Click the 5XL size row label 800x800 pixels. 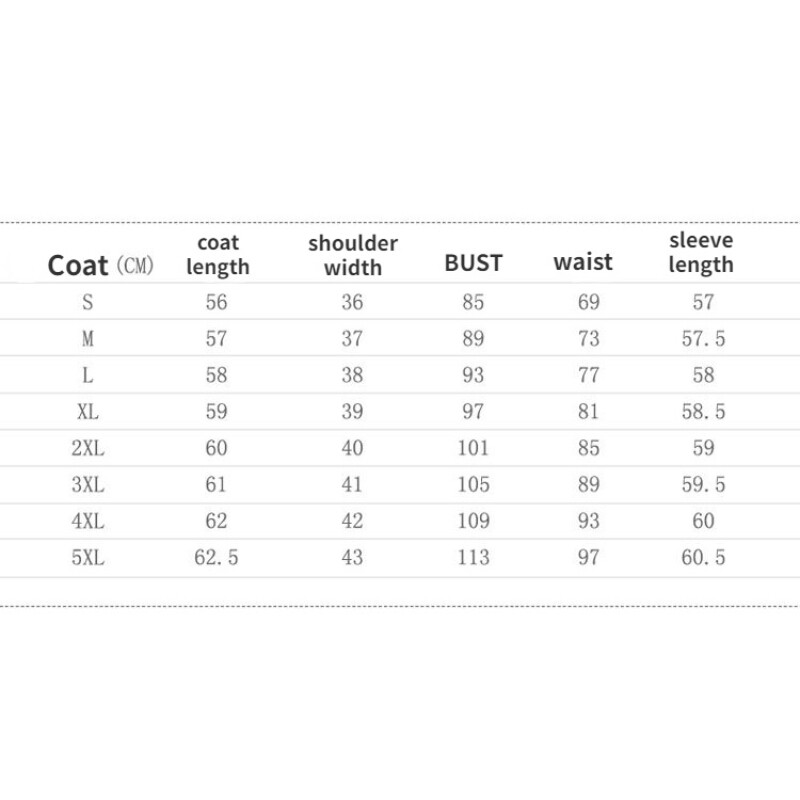[x=87, y=558]
